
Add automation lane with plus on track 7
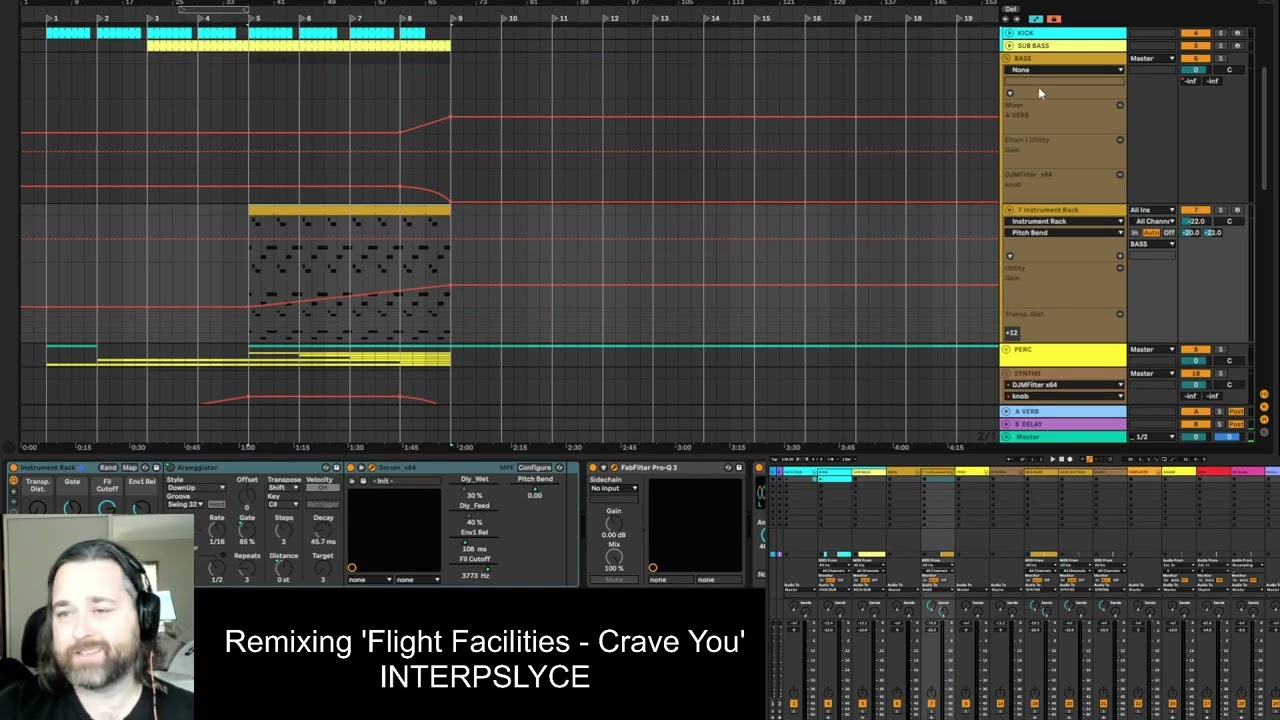click(x=1120, y=256)
